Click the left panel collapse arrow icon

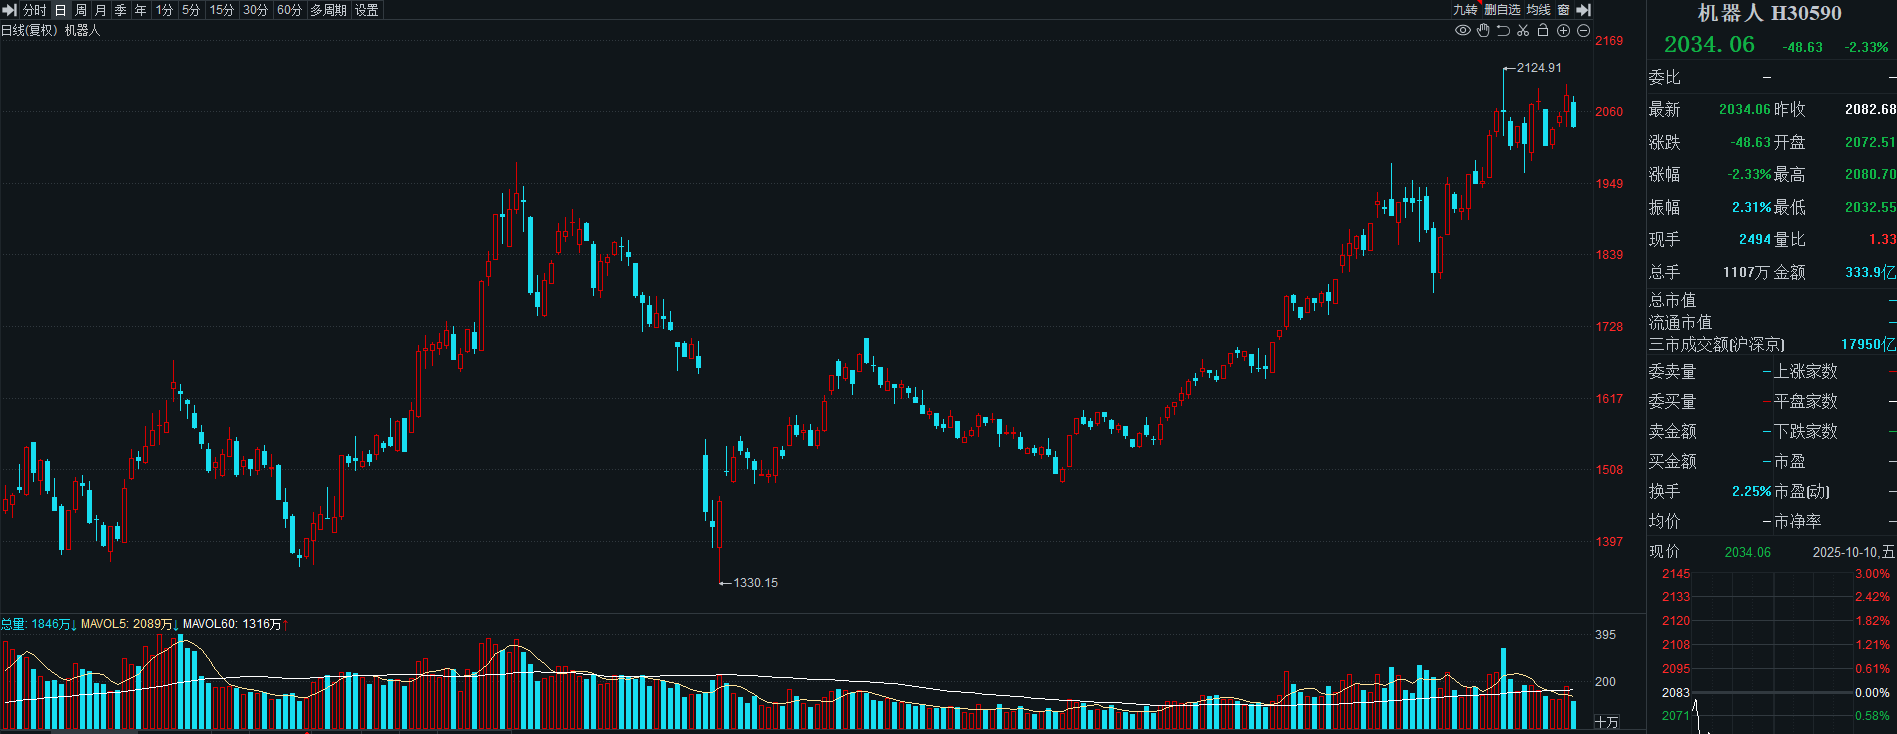(10, 10)
